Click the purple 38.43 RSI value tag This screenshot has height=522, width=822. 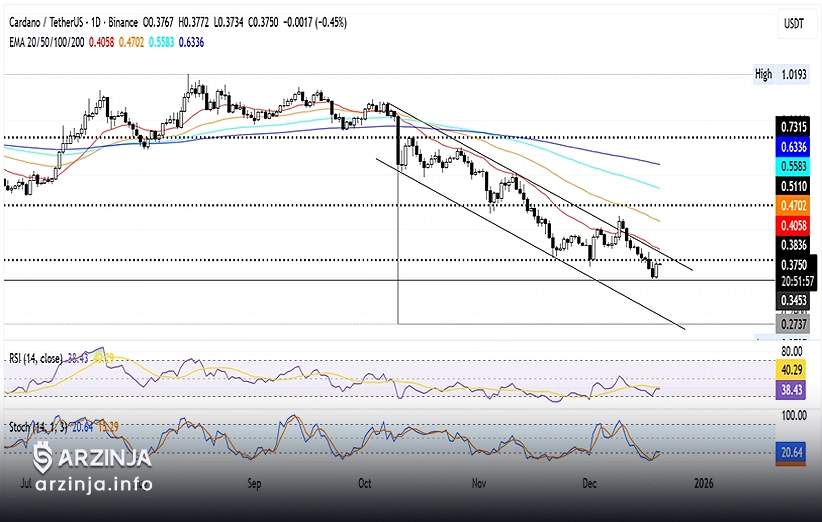(x=790, y=388)
